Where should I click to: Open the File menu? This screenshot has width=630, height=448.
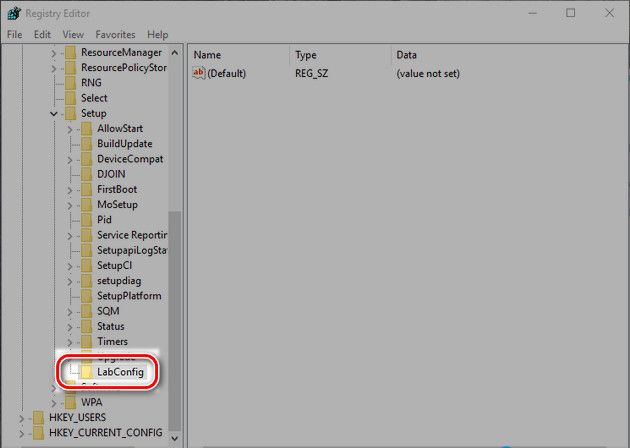[x=14, y=35]
